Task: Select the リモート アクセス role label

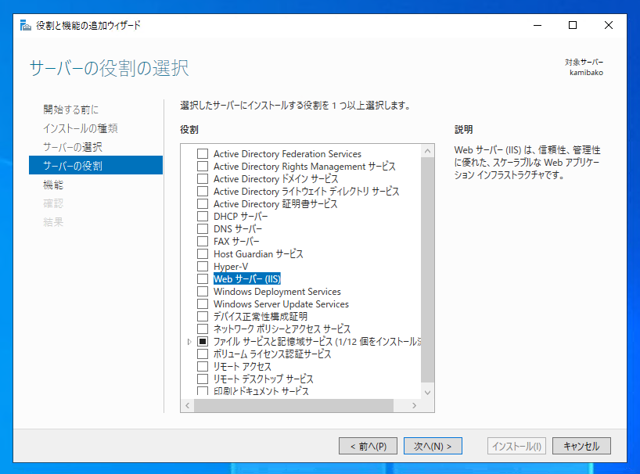Action: 242,366
